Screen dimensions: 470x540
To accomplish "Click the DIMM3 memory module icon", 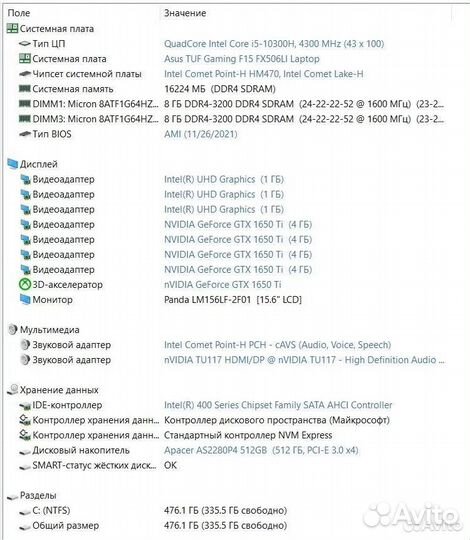I will pos(25,118).
